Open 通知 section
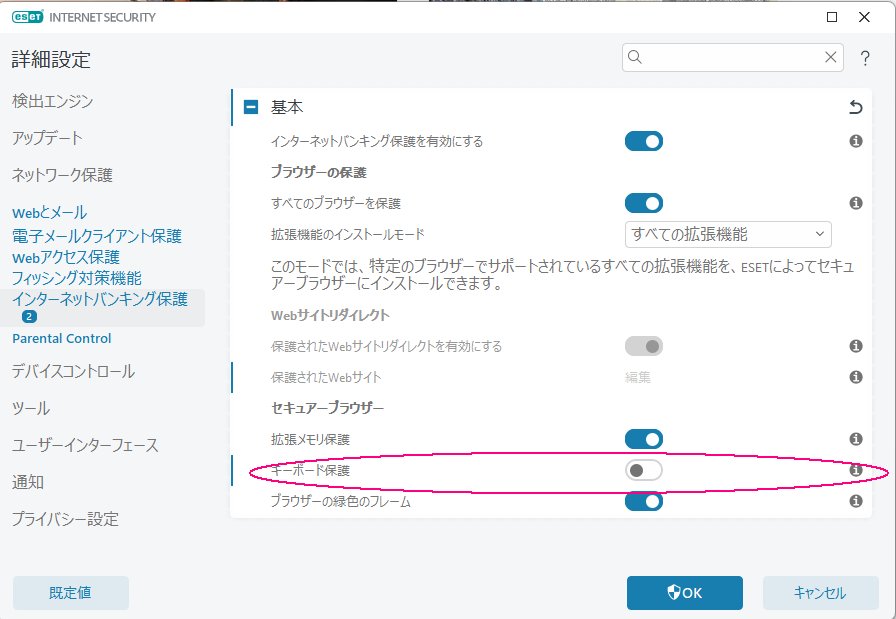The width and height of the screenshot is (896, 619). click(x=28, y=482)
